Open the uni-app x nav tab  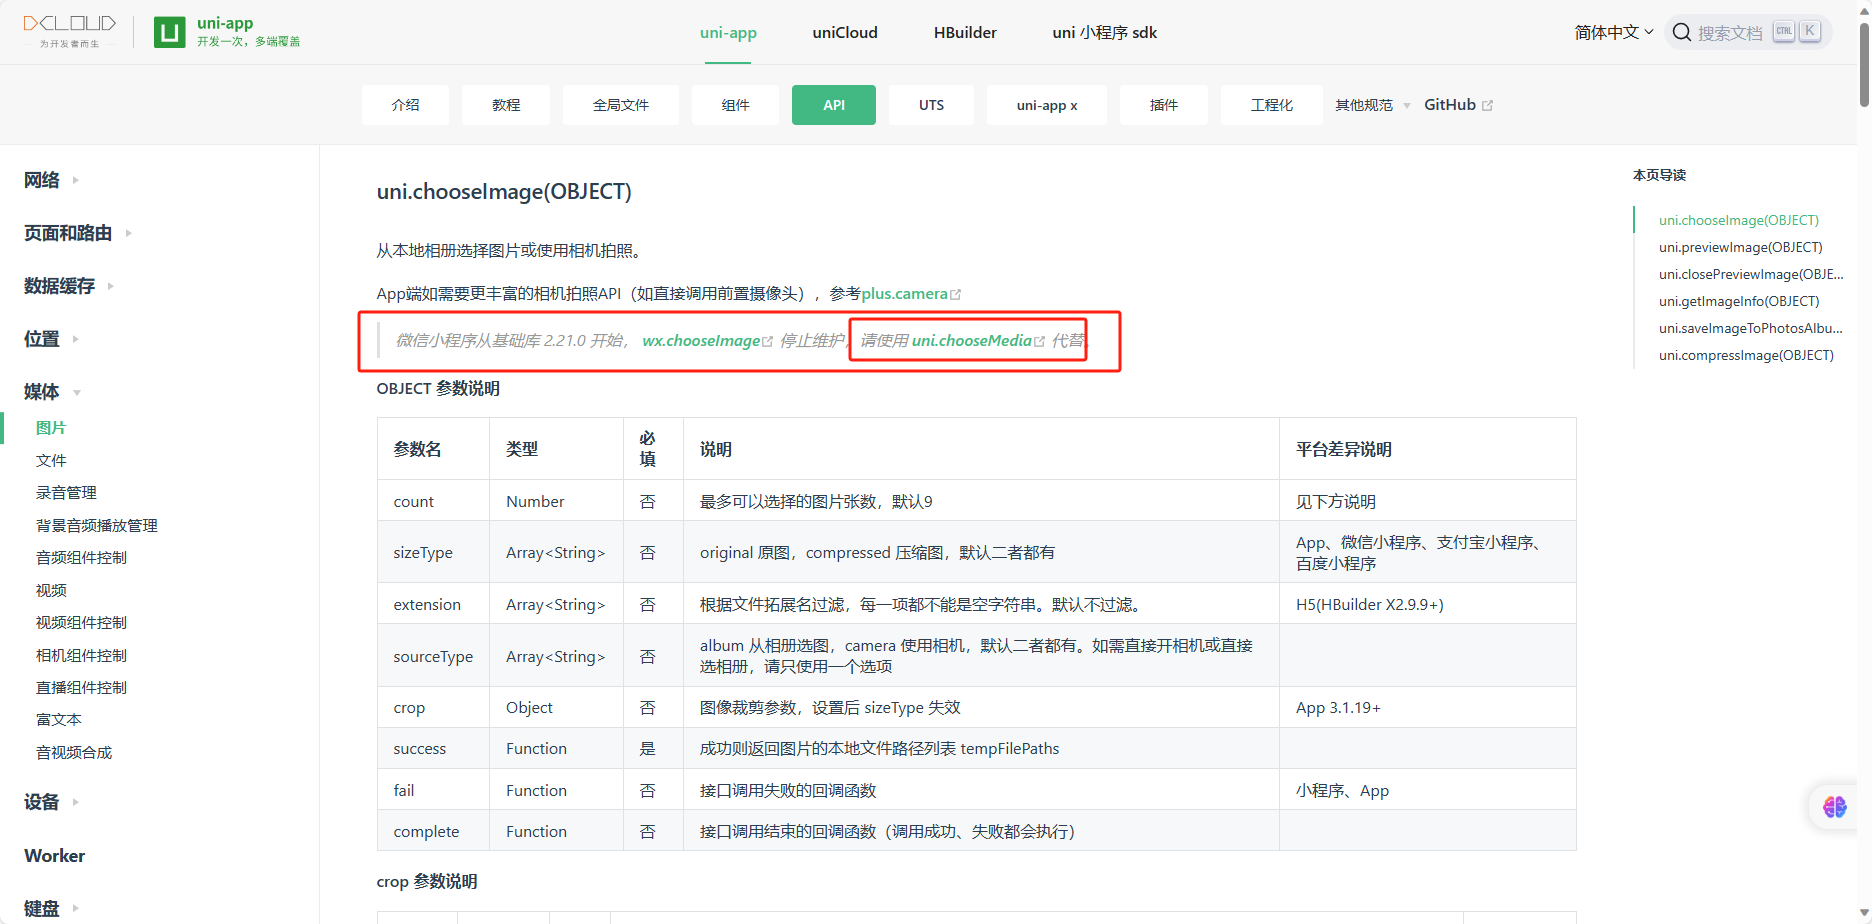(1047, 105)
